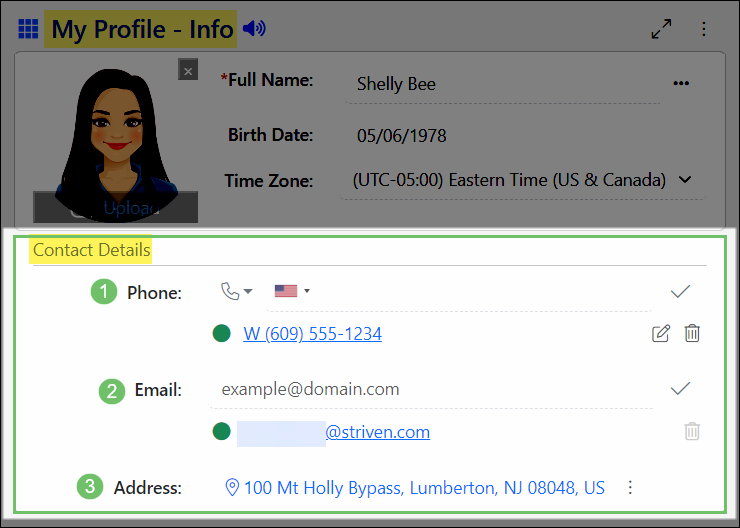This screenshot has height=528, width=740.
Task: Open the widget's vertical three-dot options menu
Action: pyautogui.click(x=704, y=29)
